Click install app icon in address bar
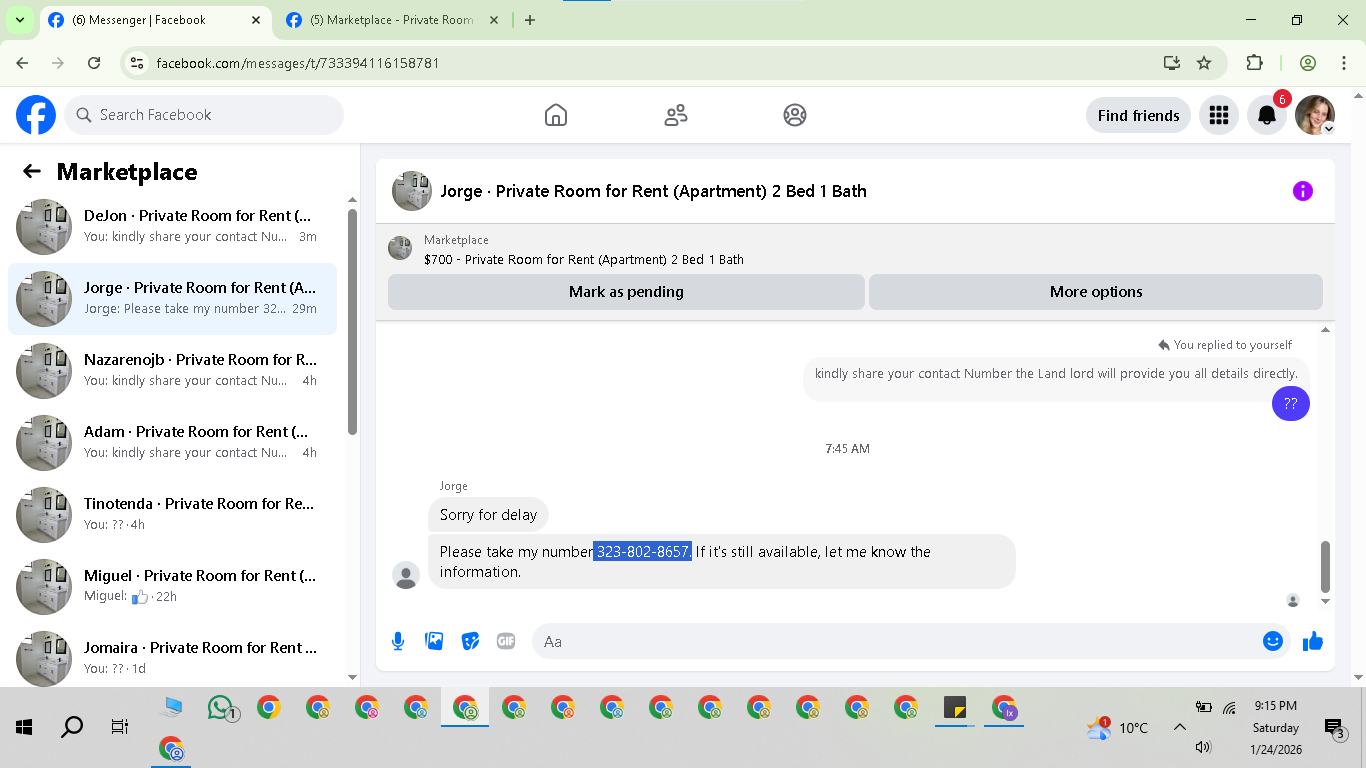Viewport: 1366px width, 768px height. (1172, 63)
